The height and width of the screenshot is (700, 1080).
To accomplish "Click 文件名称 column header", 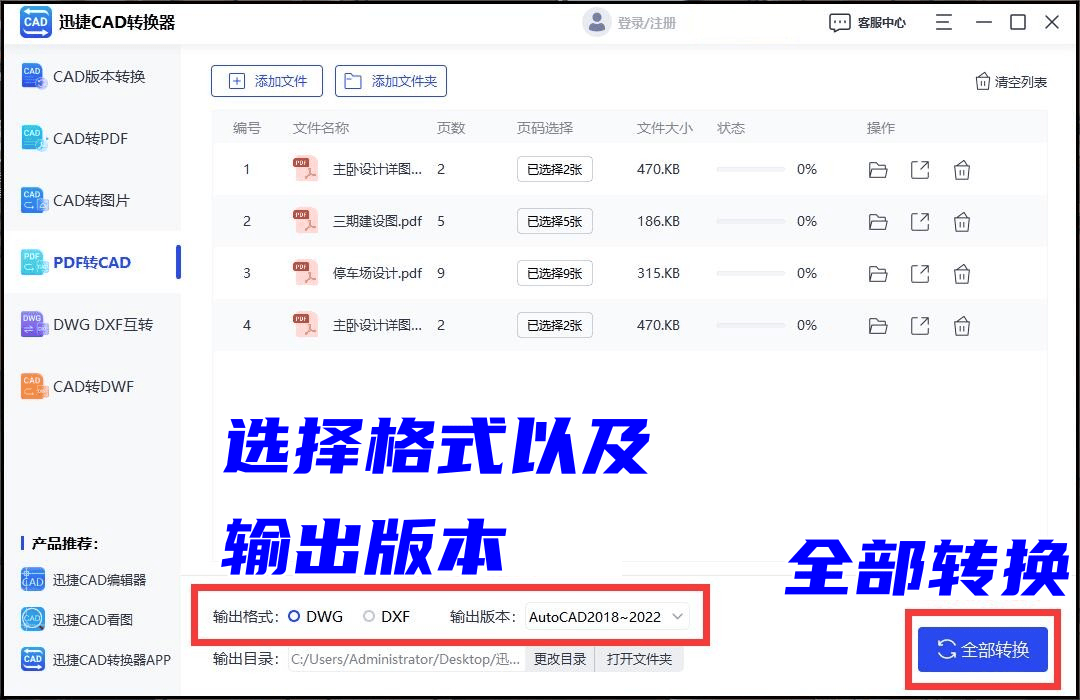I will coord(321,128).
